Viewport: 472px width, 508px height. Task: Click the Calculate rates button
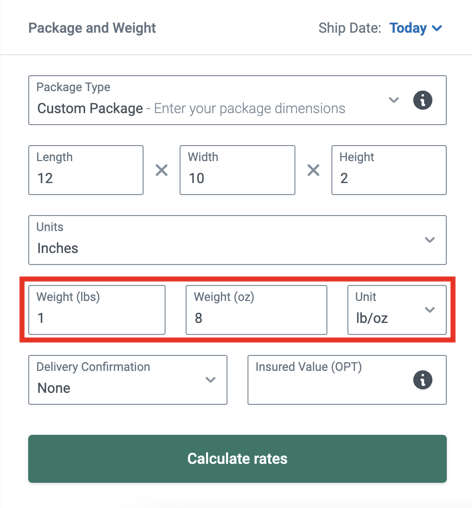tap(237, 459)
